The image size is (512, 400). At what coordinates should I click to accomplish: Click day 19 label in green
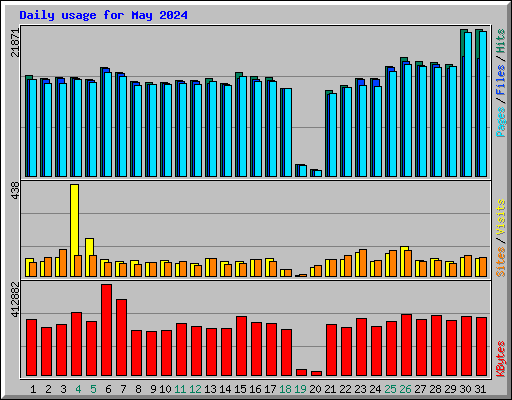click(x=300, y=389)
